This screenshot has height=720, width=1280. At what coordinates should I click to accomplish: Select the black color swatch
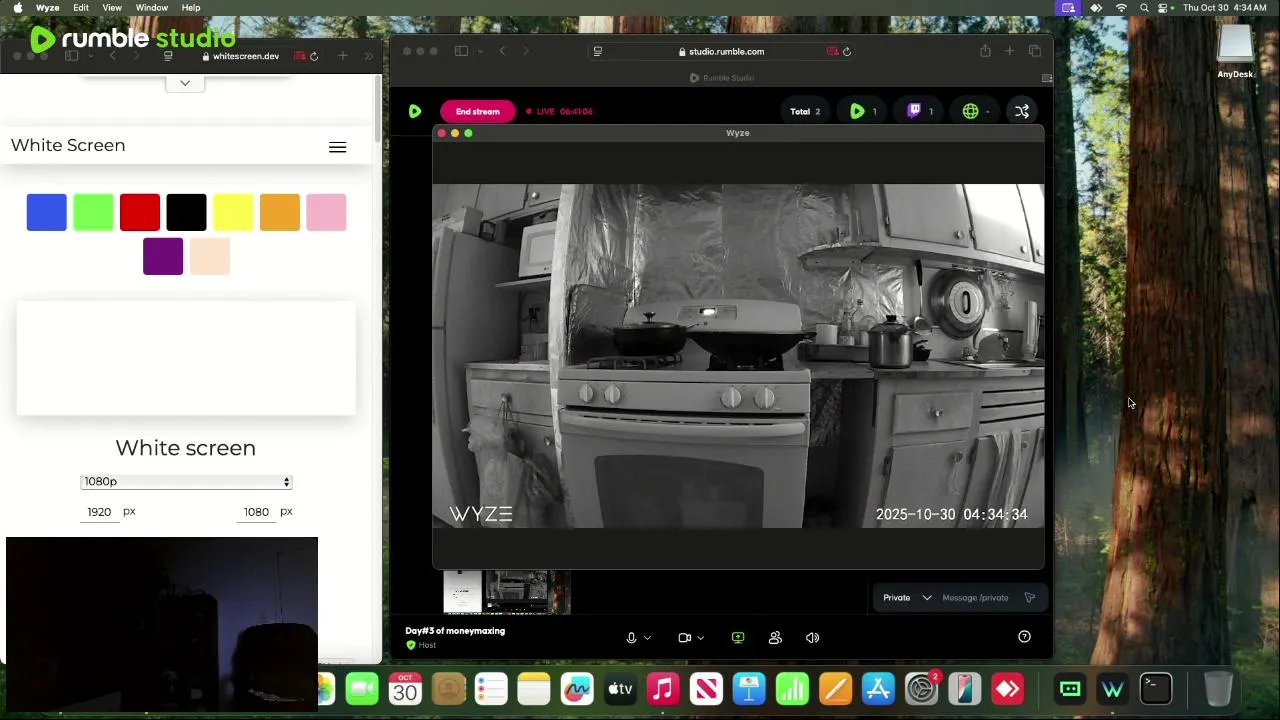[x=186, y=213]
